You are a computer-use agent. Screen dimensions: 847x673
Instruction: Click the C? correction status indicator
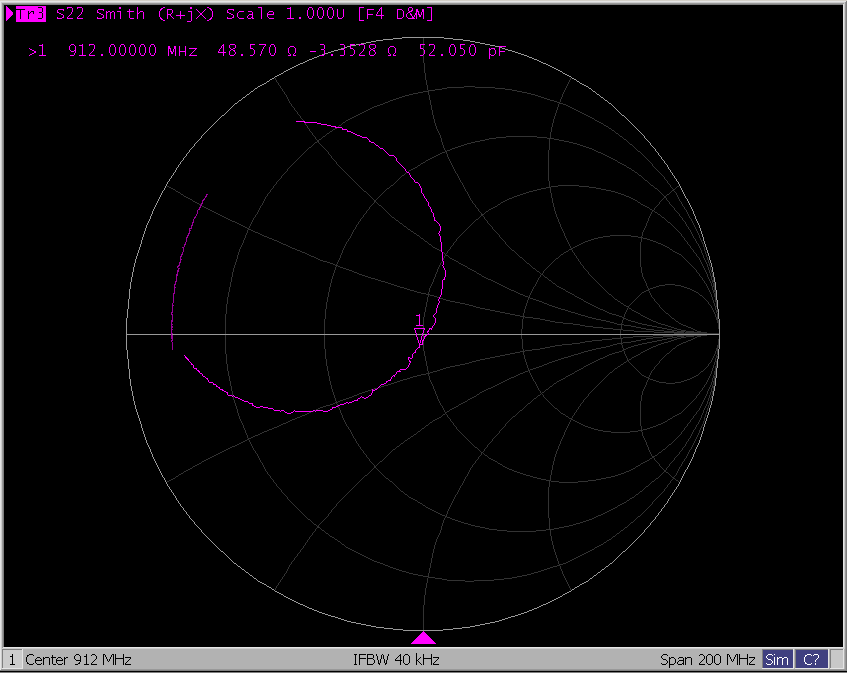811,660
